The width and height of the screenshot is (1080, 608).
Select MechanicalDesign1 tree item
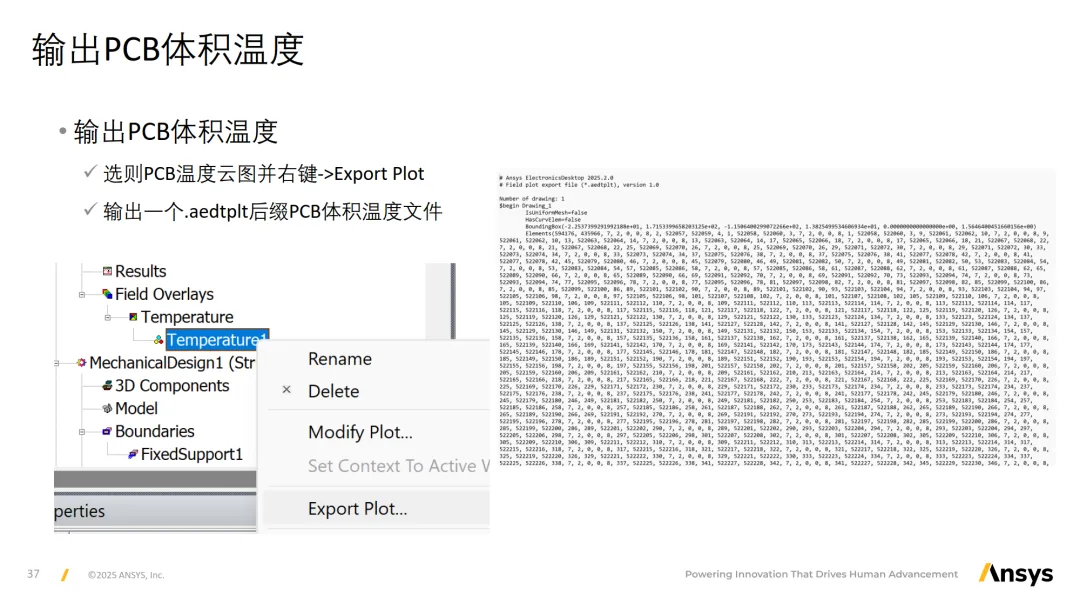172,363
